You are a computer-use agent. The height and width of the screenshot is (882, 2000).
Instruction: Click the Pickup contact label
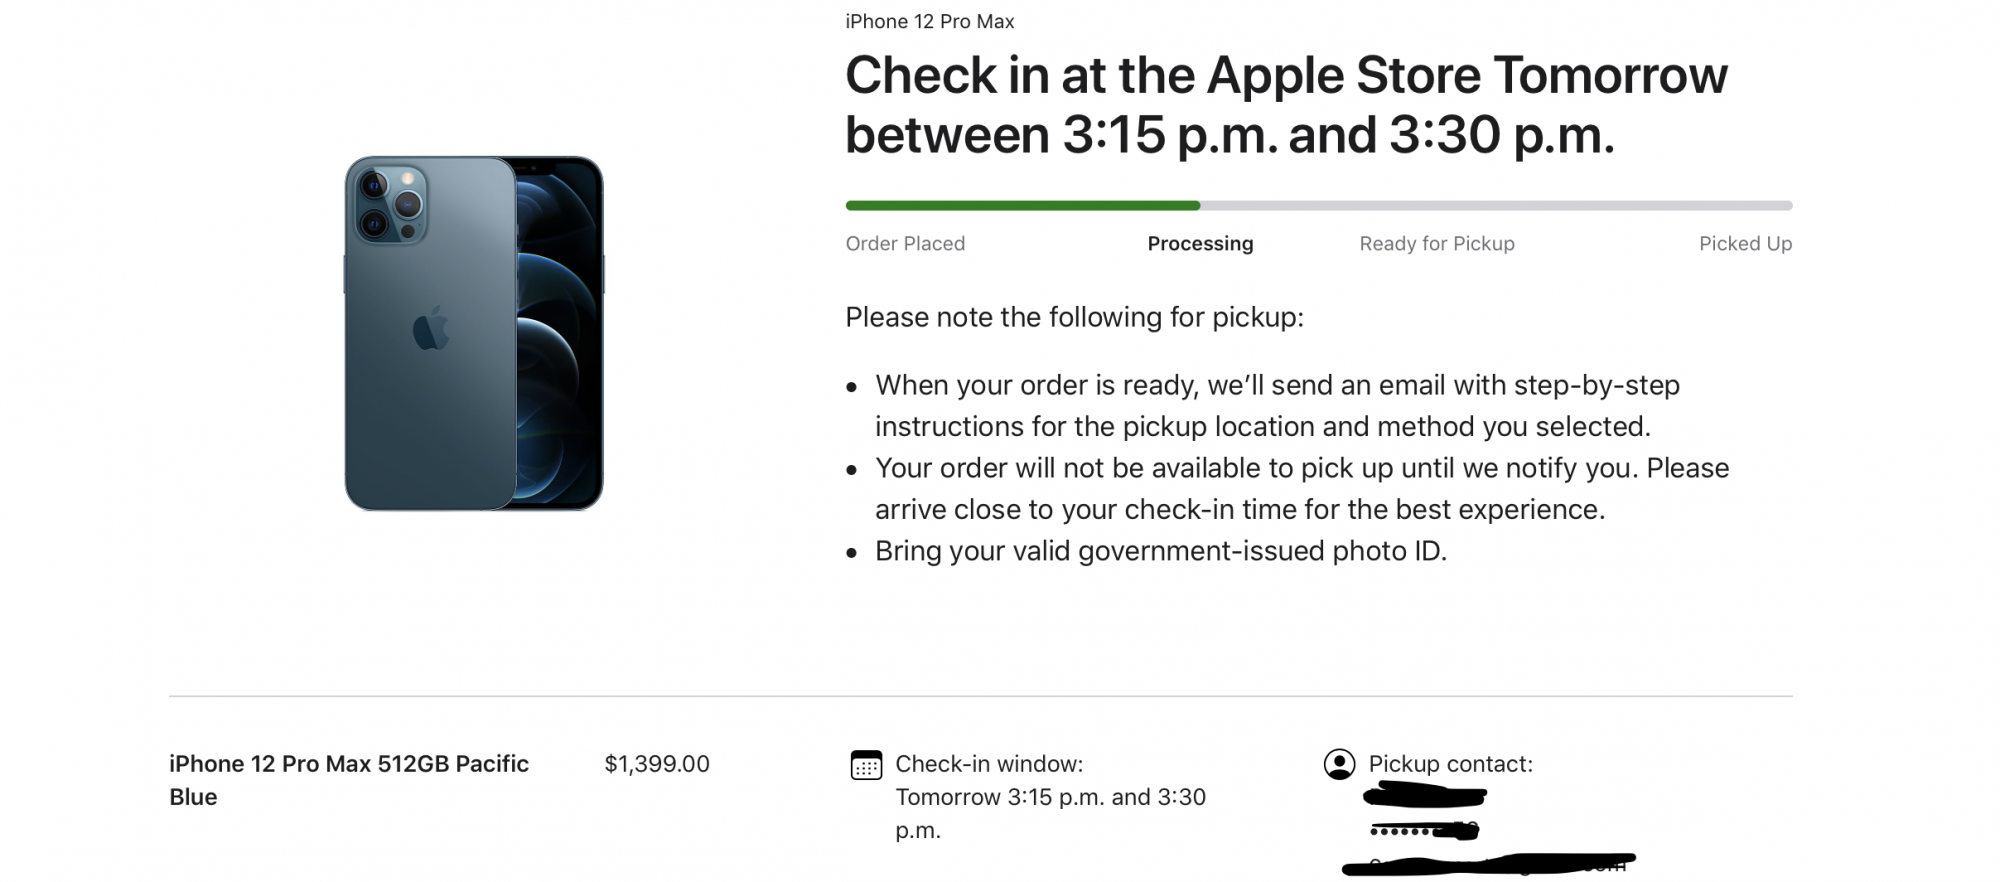(1450, 764)
